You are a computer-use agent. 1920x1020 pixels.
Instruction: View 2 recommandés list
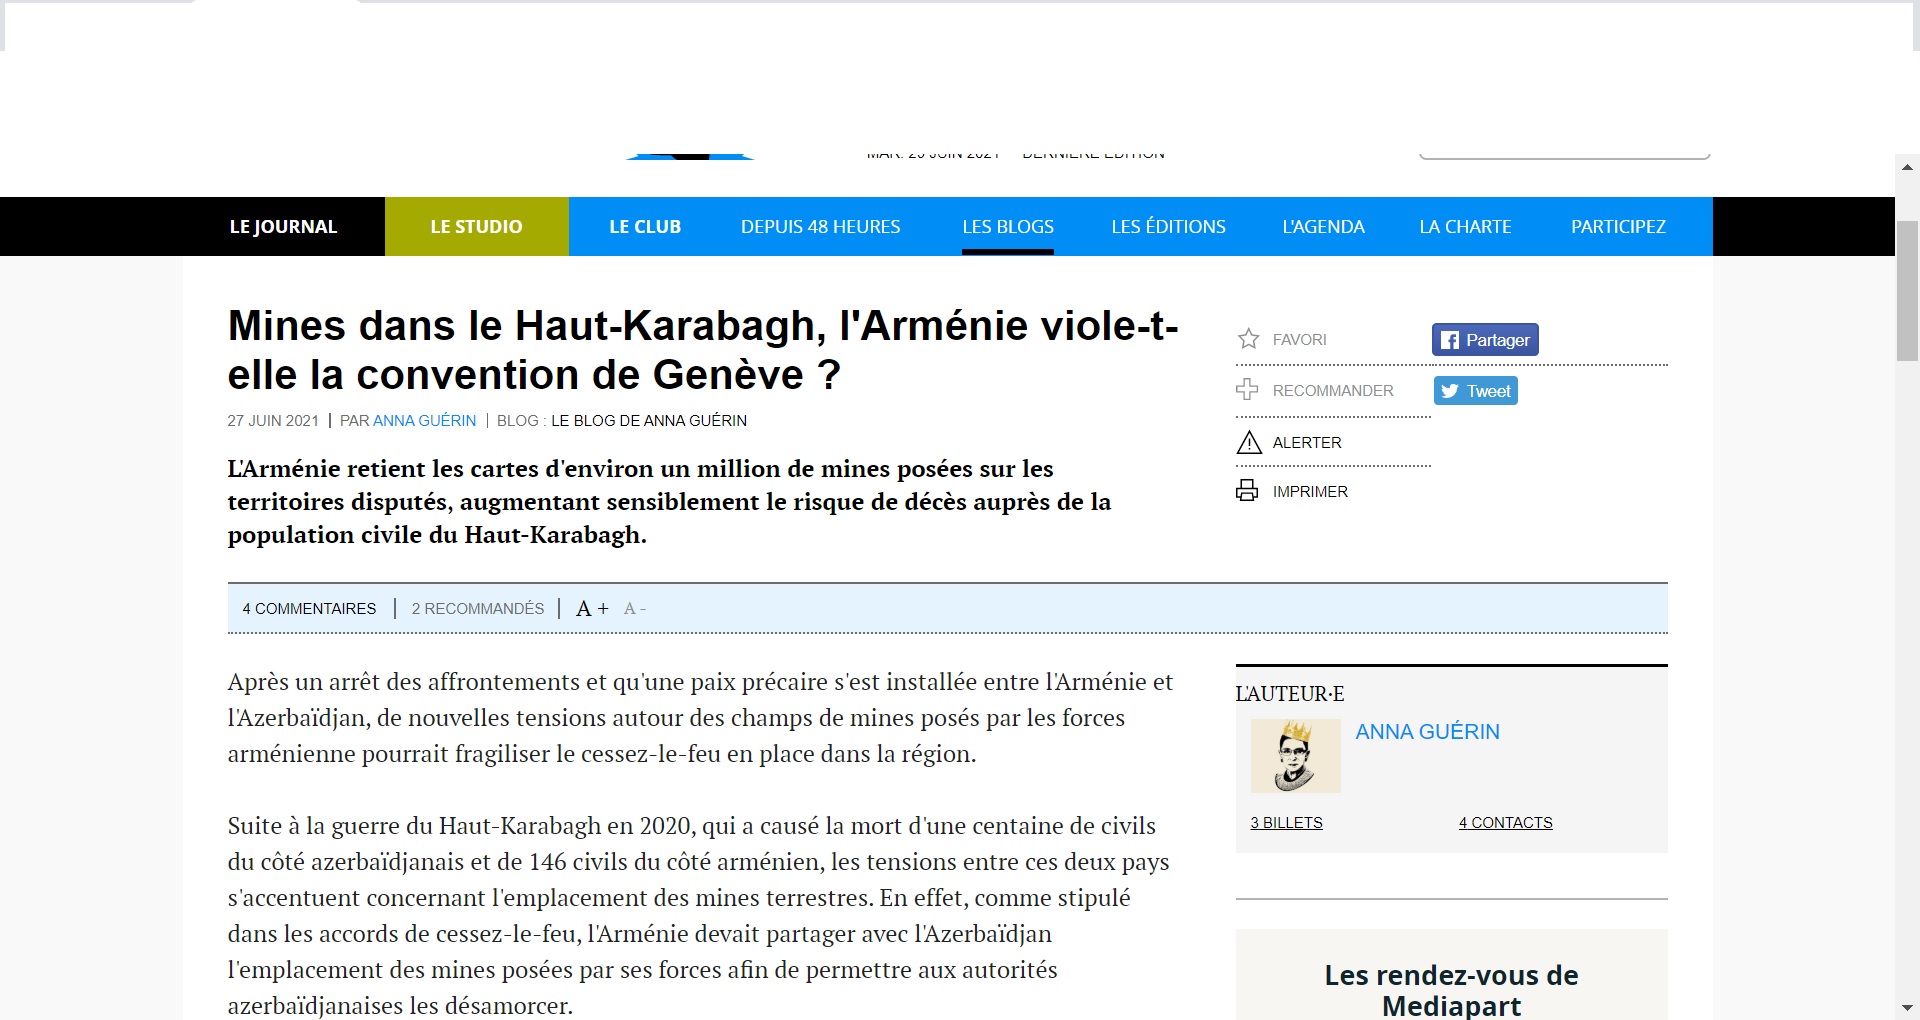pyautogui.click(x=478, y=608)
